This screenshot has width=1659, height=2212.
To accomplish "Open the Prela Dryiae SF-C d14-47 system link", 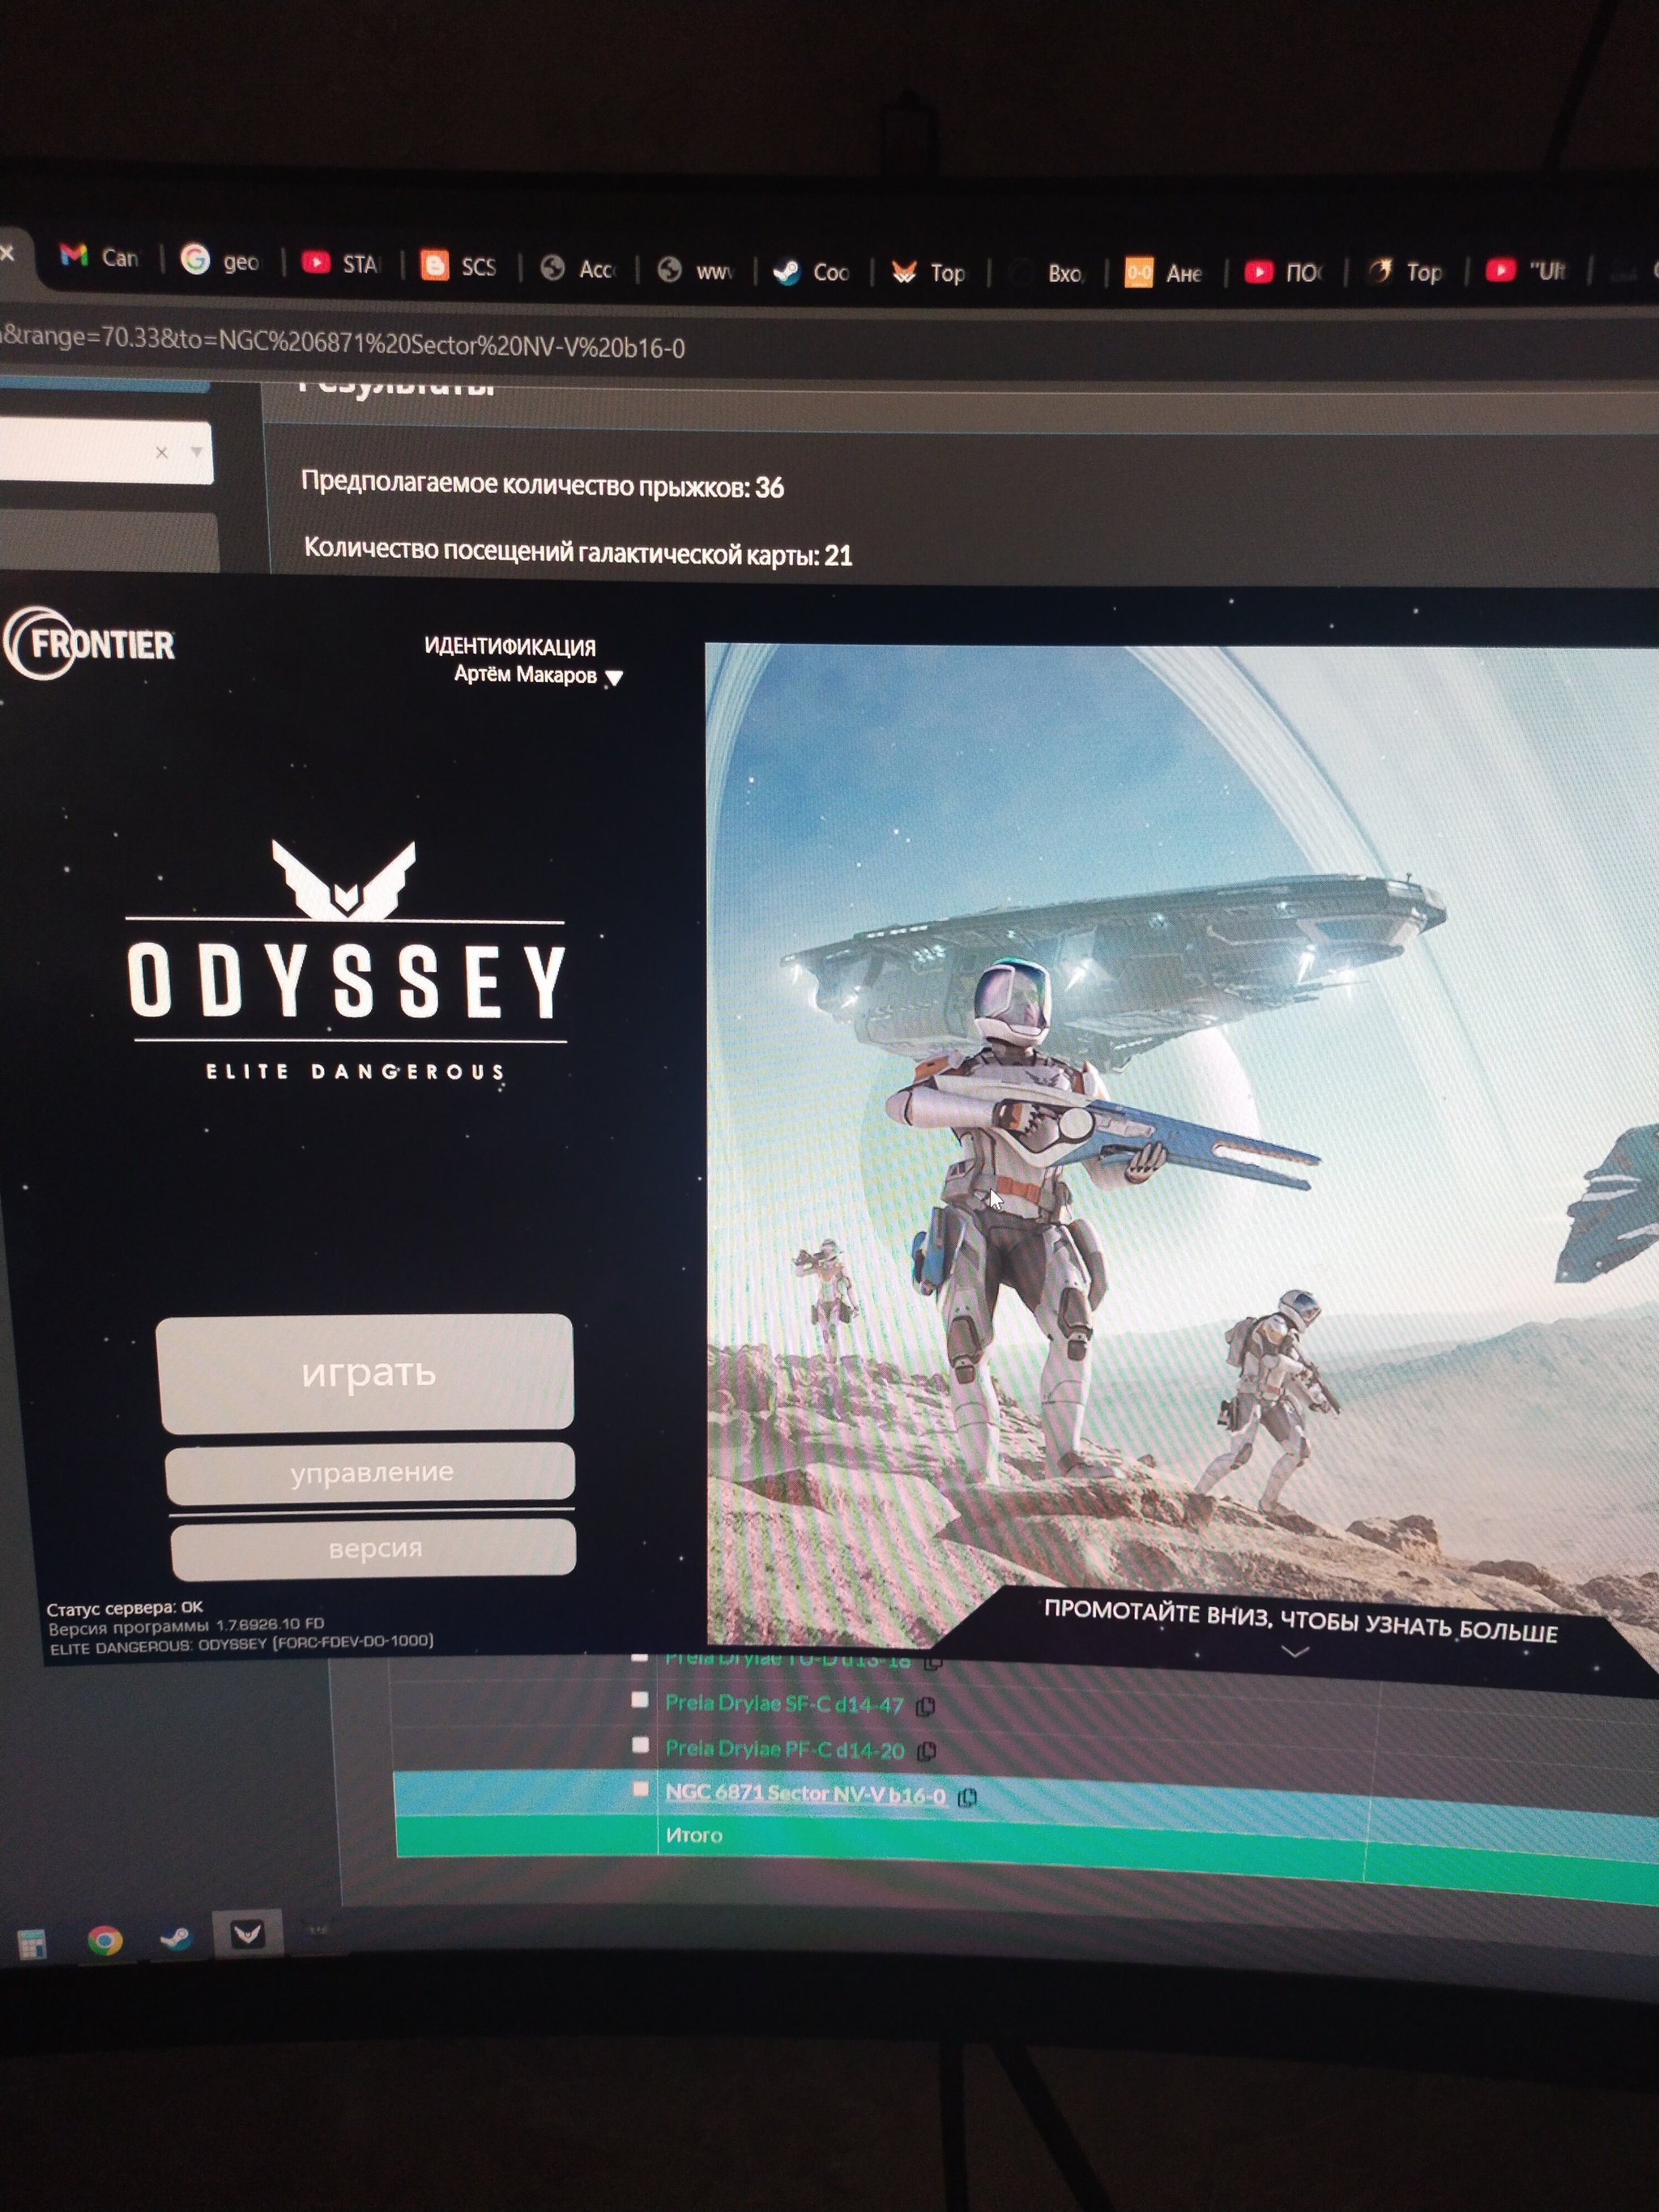I will coord(784,1704).
